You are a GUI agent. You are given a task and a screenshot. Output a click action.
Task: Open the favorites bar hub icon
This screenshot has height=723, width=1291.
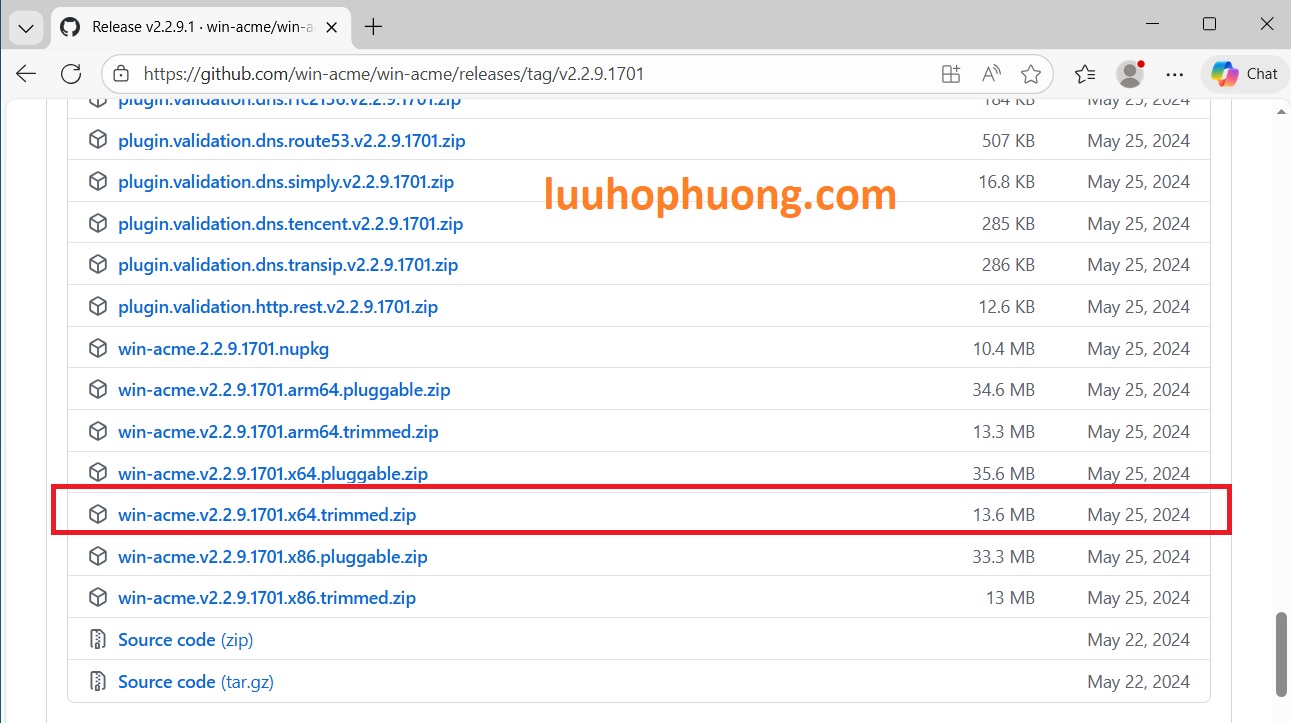[1084, 73]
